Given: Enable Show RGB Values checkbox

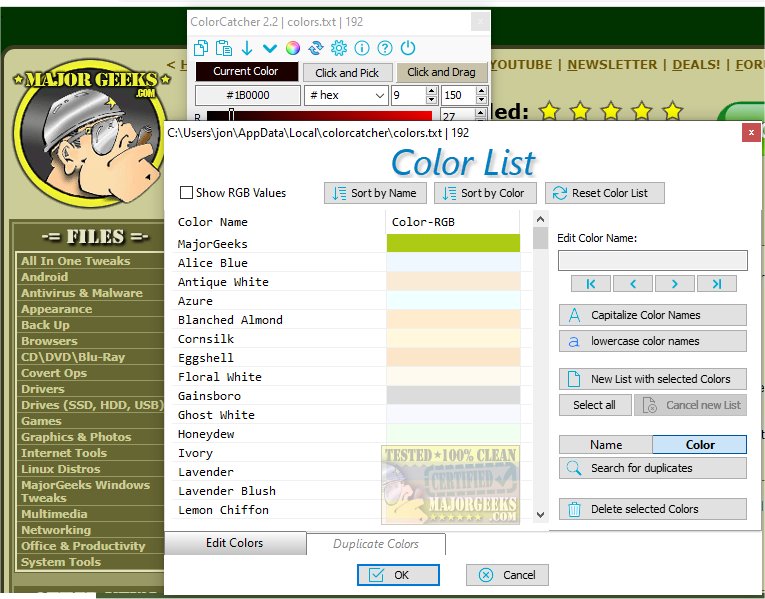Looking at the screenshot, I should [186, 193].
